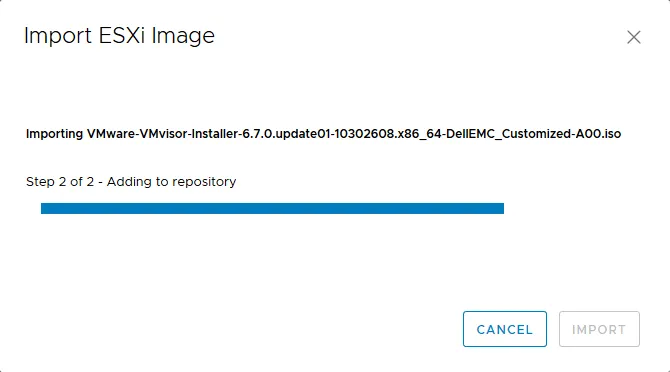Image resolution: width=670 pixels, height=372 pixels.
Task: Click the word 'Importing' before the file name
Action: (x=54, y=134)
